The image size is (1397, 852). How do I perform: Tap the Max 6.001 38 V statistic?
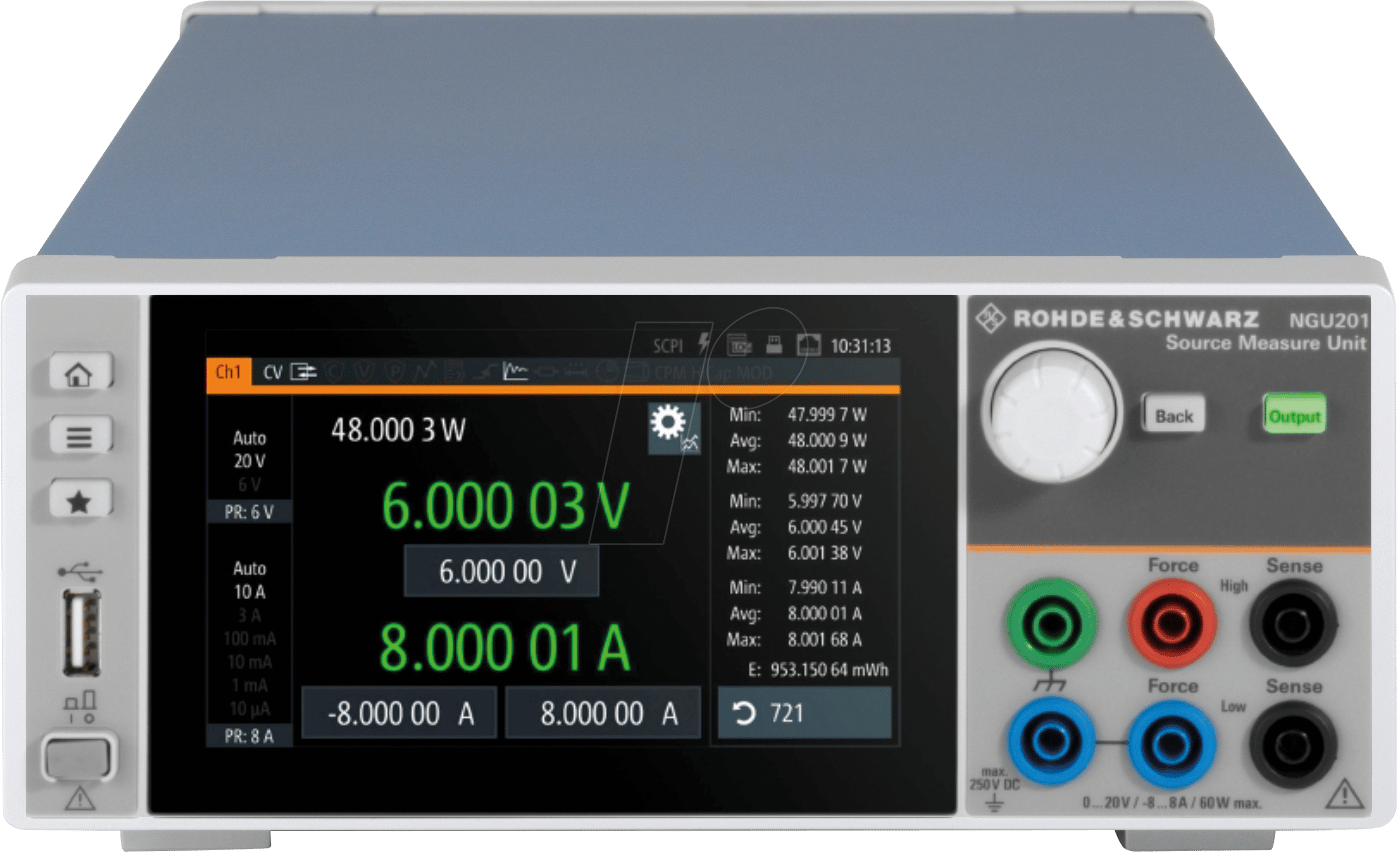795,552
